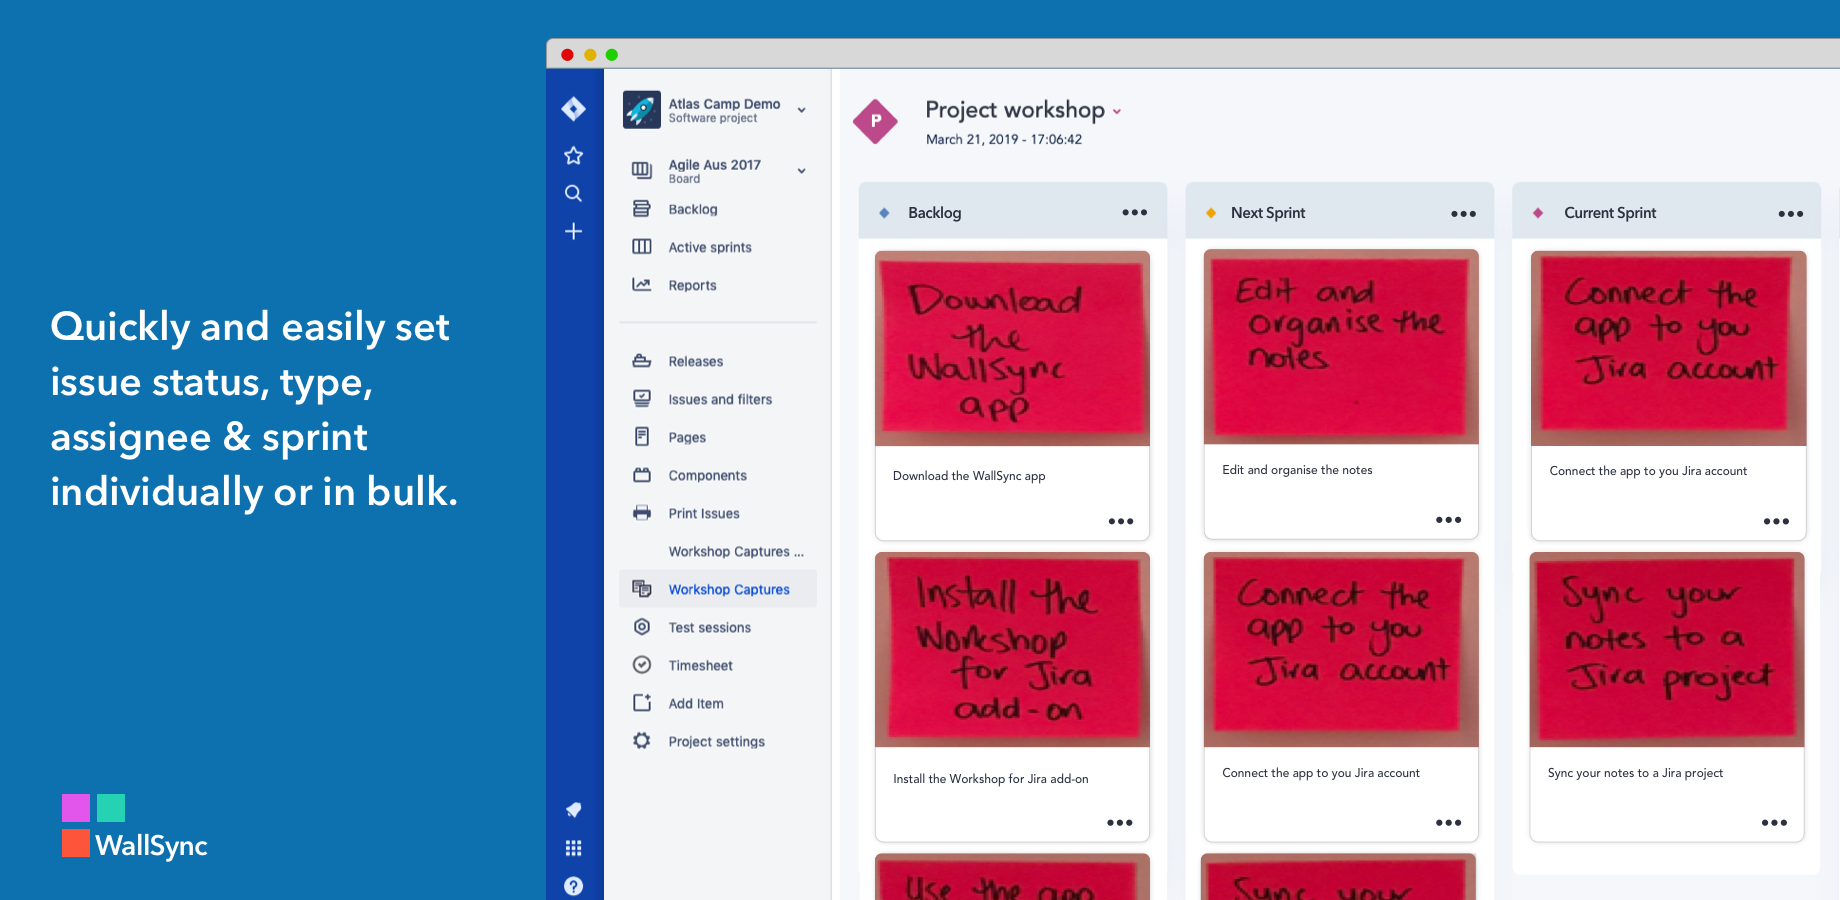Click the Backlog icon in the sidebar
1840x900 pixels.
(x=642, y=209)
